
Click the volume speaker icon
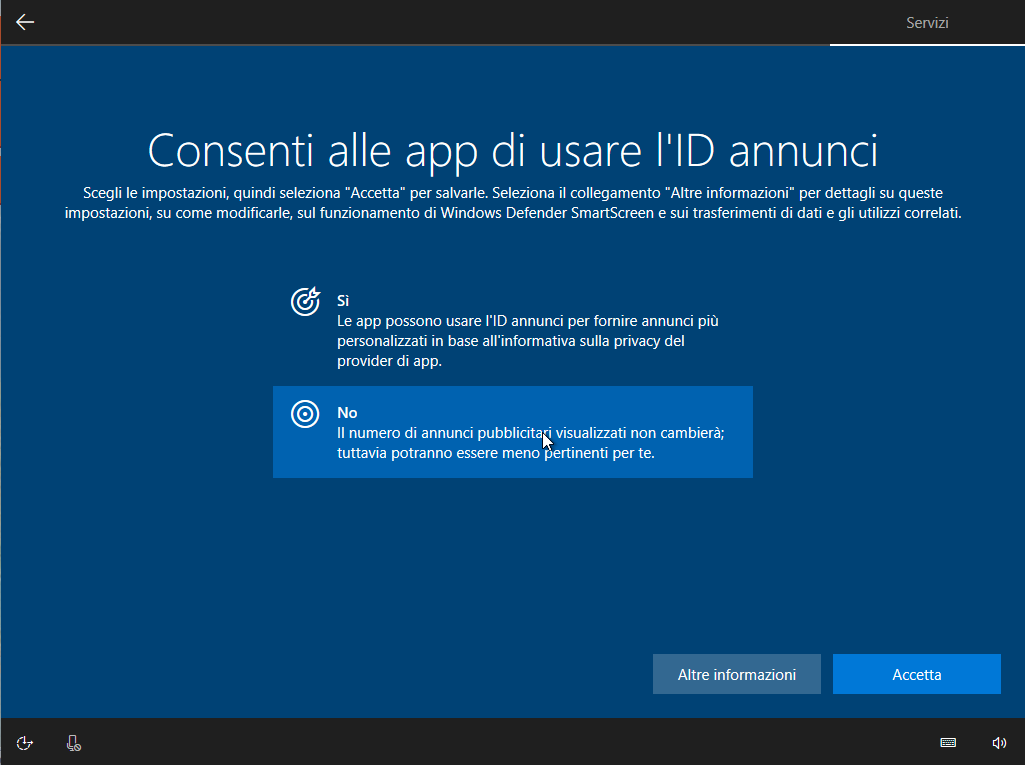999,743
